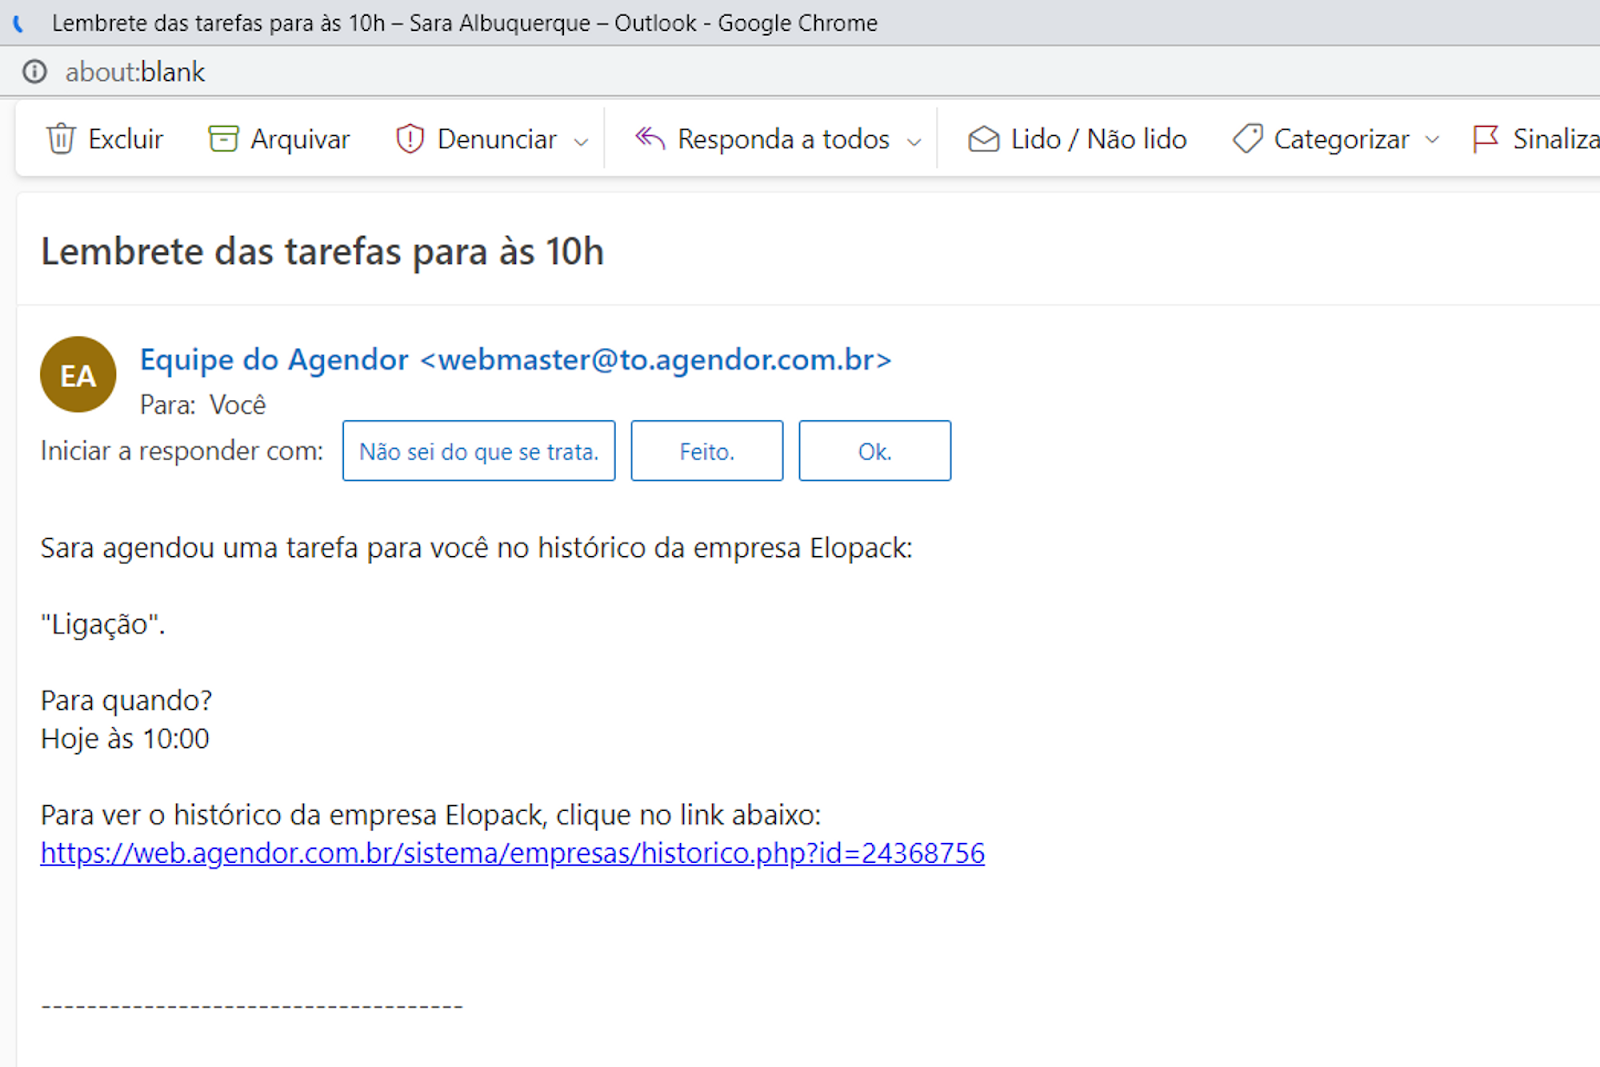Click the Sinalizar flag icon

click(1486, 139)
